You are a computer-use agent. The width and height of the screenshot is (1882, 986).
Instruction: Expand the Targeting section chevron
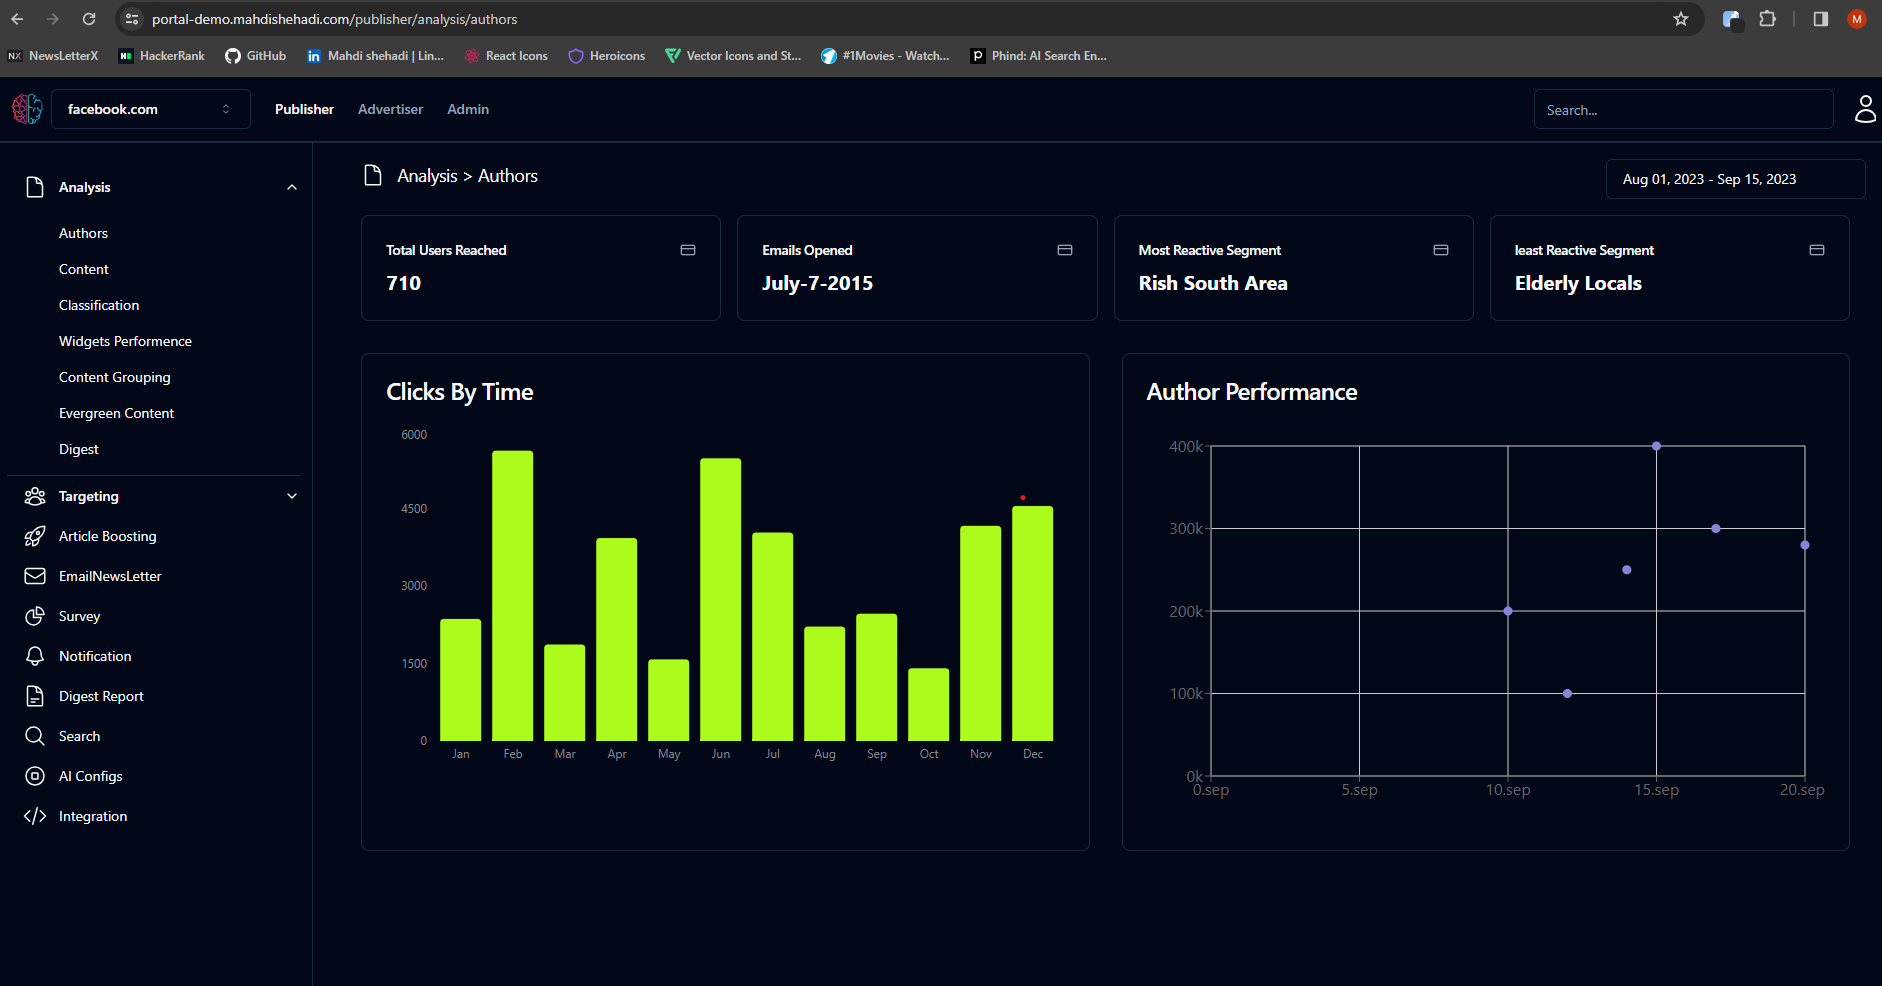292,496
